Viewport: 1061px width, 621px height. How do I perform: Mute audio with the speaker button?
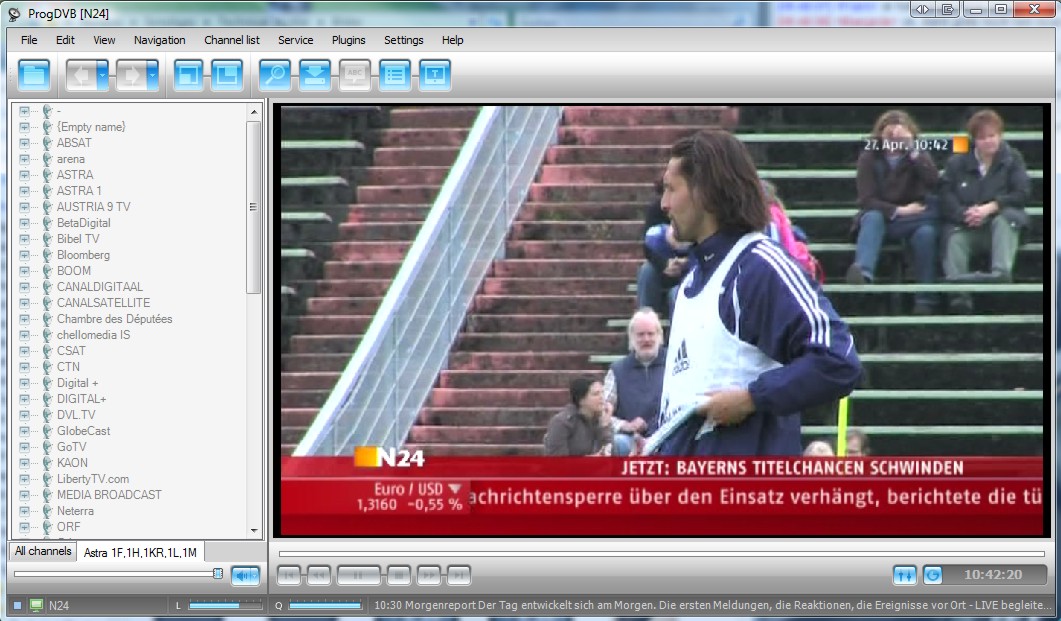click(245, 576)
